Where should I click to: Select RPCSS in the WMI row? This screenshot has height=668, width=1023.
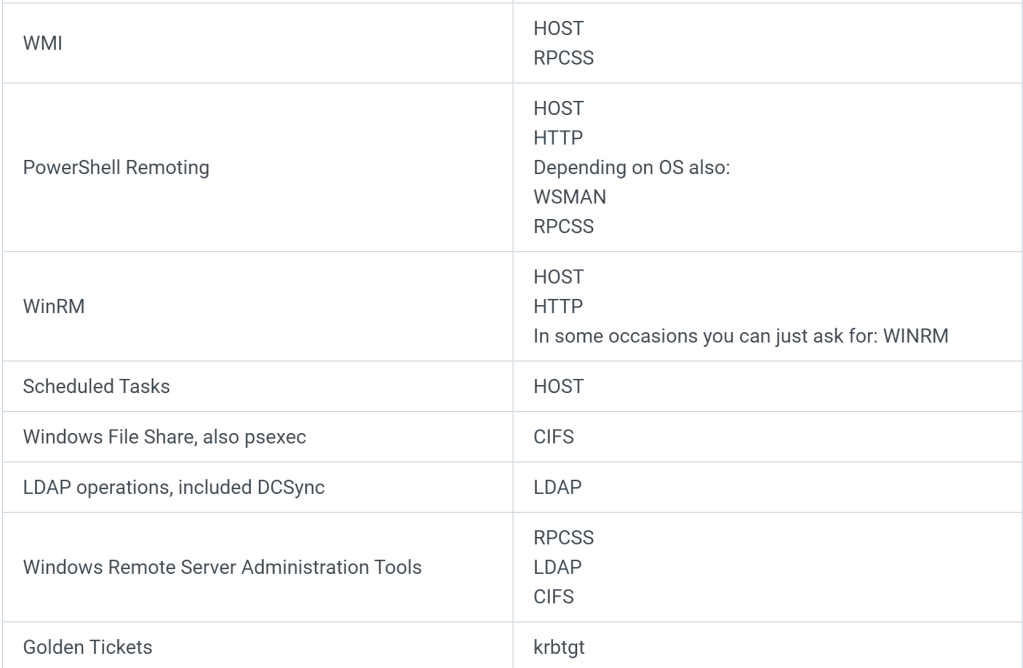click(x=564, y=58)
